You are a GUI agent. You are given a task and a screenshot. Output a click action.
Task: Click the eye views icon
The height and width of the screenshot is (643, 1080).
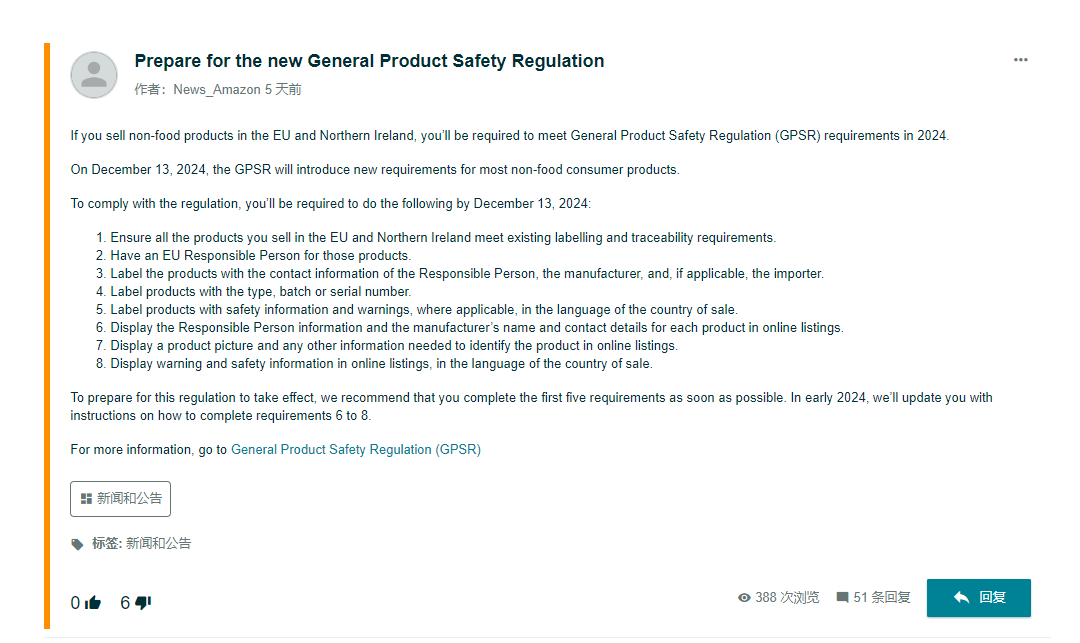point(744,598)
